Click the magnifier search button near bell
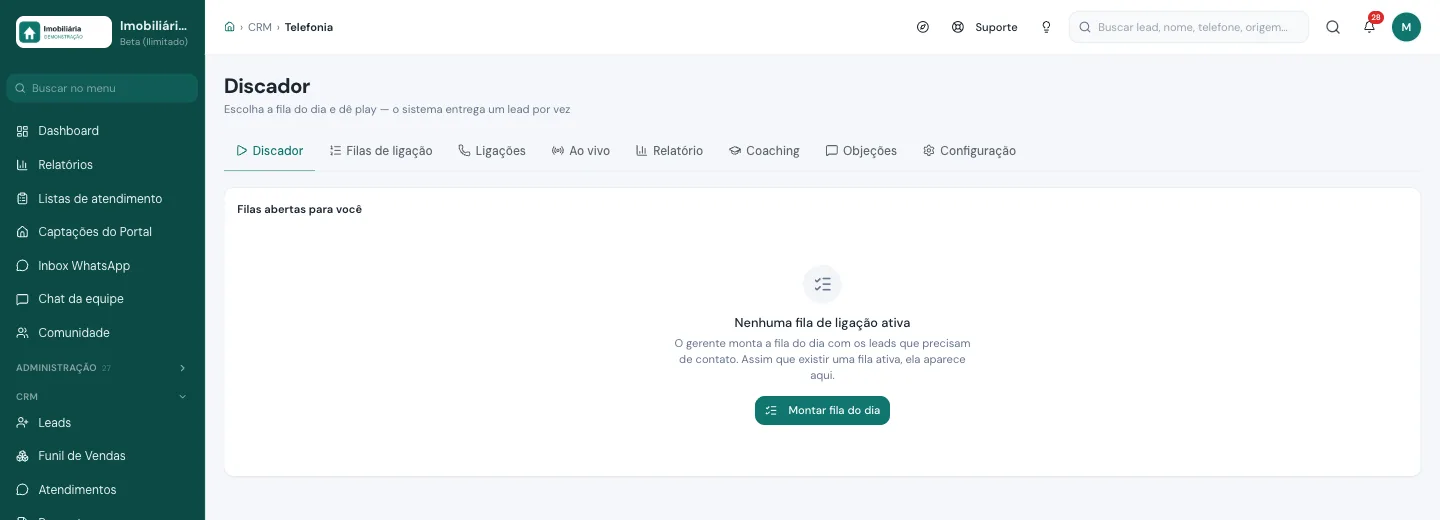Viewport: 1440px width, 520px height. (x=1333, y=27)
